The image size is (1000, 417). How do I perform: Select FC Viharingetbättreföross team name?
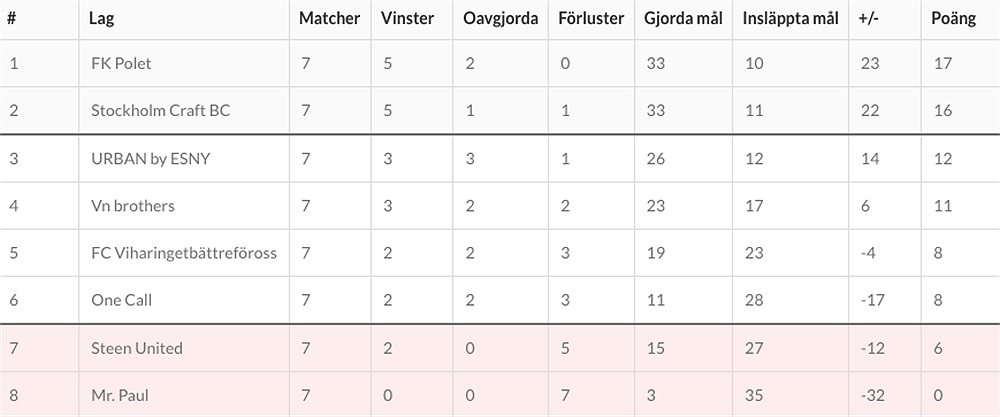click(x=183, y=253)
